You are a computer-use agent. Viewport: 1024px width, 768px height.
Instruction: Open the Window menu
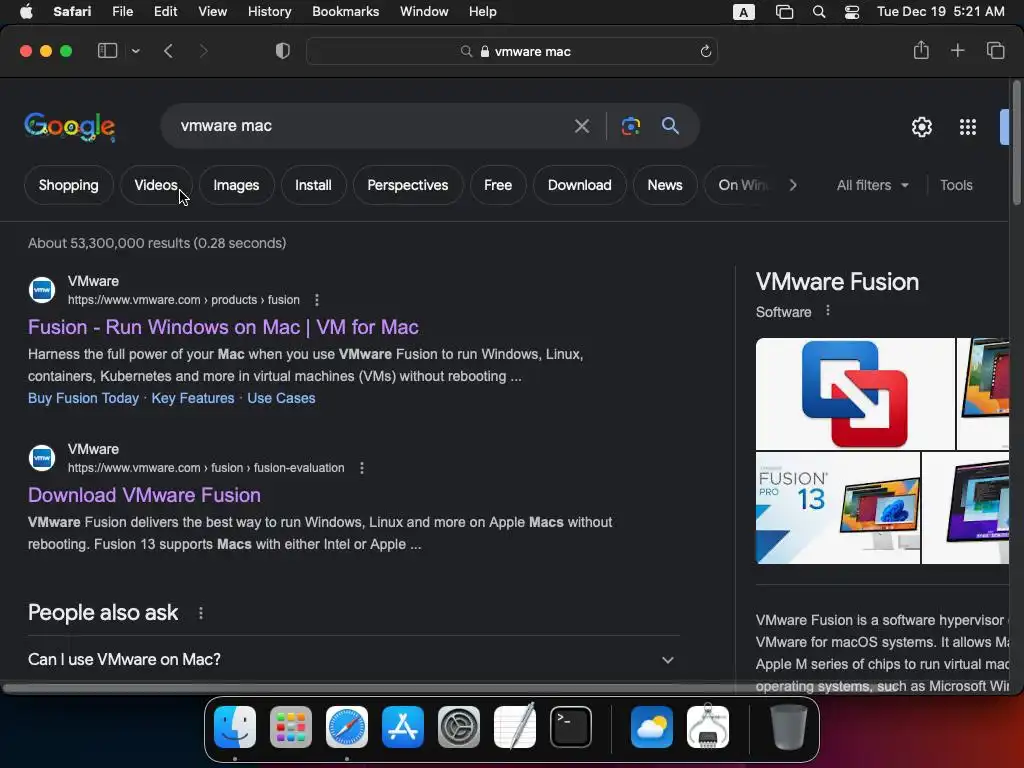[x=424, y=12]
